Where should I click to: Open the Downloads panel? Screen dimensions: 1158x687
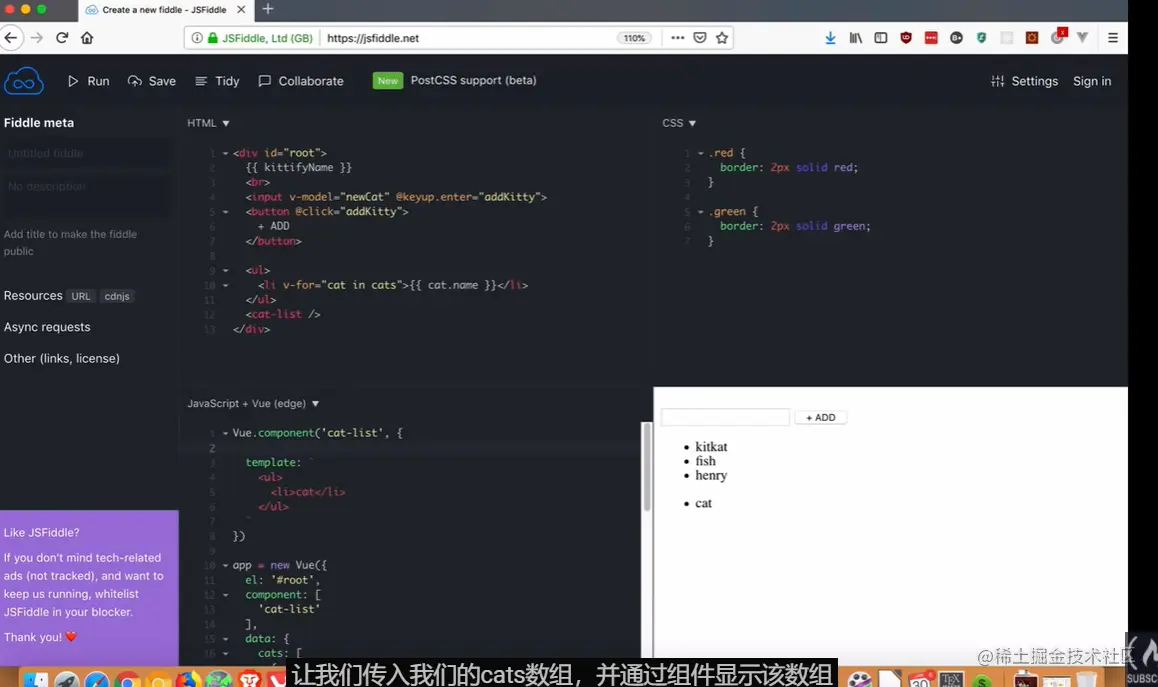tap(830, 38)
